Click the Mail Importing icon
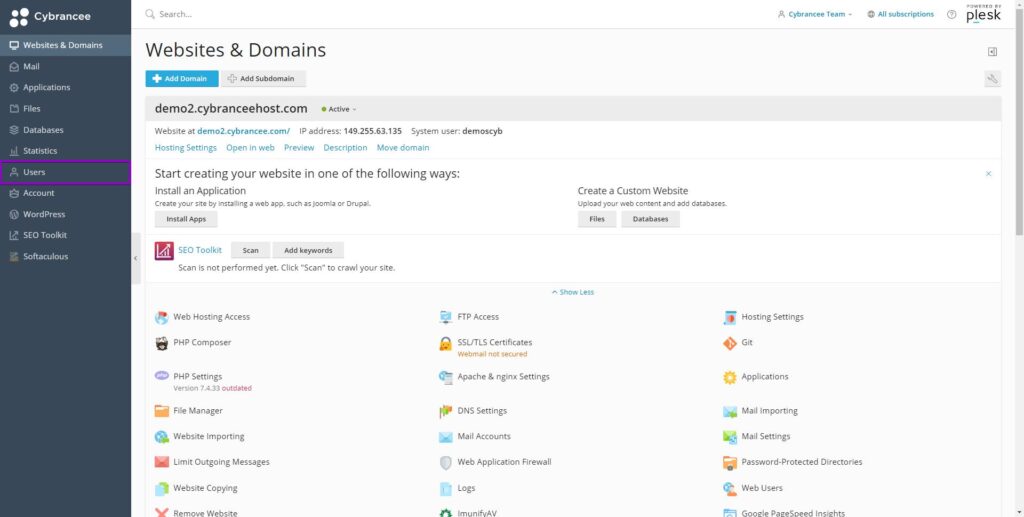The width and height of the screenshot is (1024, 517). click(x=729, y=411)
